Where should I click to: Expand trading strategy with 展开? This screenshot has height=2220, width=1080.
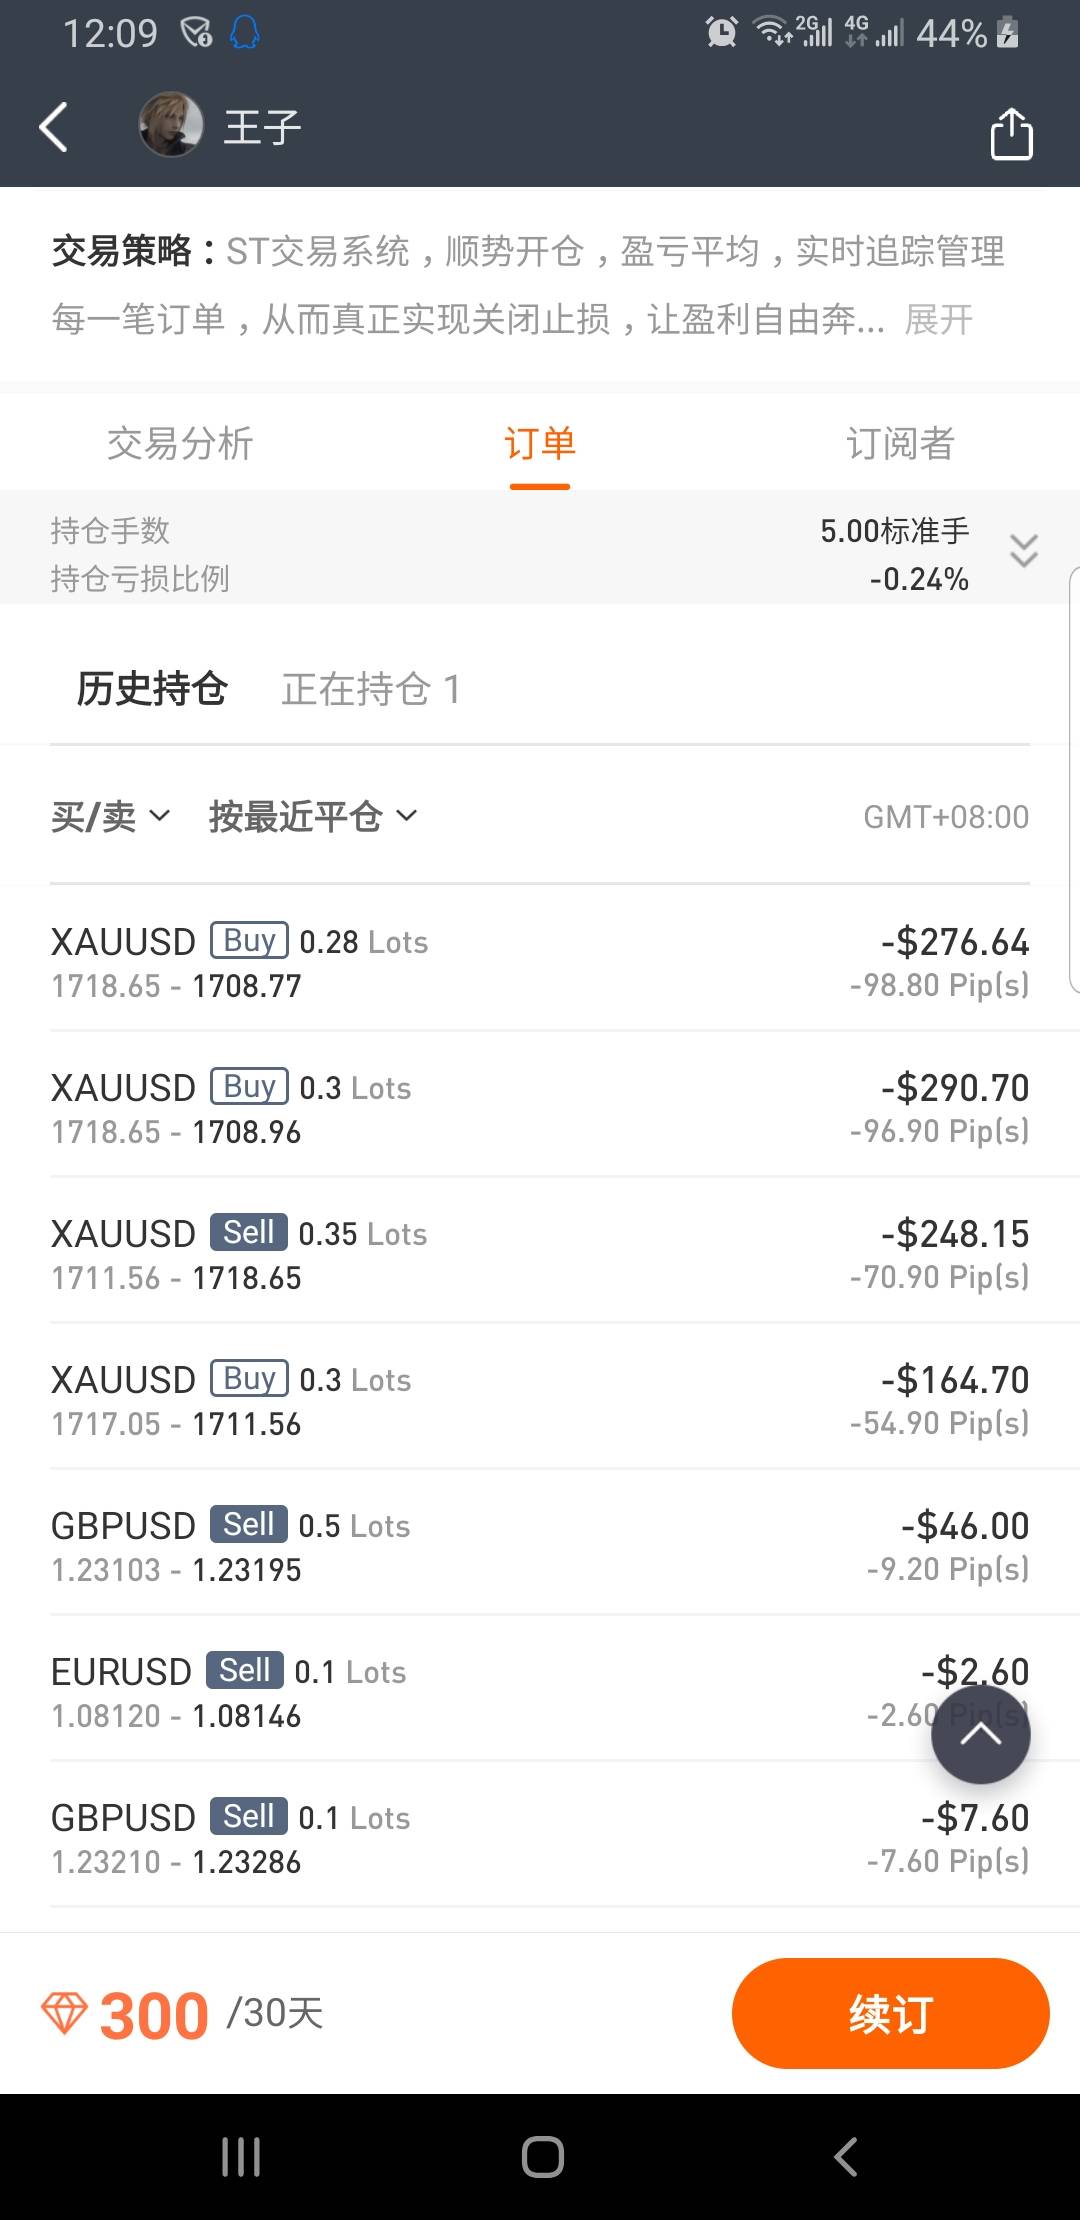pyautogui.click(x=938, y=320)
